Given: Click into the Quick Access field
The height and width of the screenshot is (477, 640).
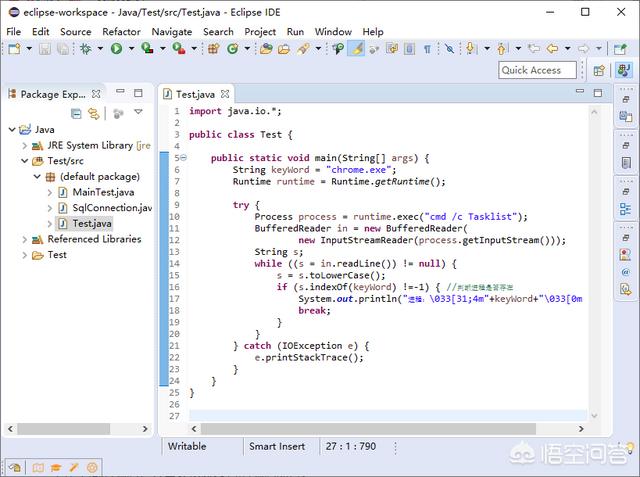Looking at the screenshot, I should tap(537, 70).
